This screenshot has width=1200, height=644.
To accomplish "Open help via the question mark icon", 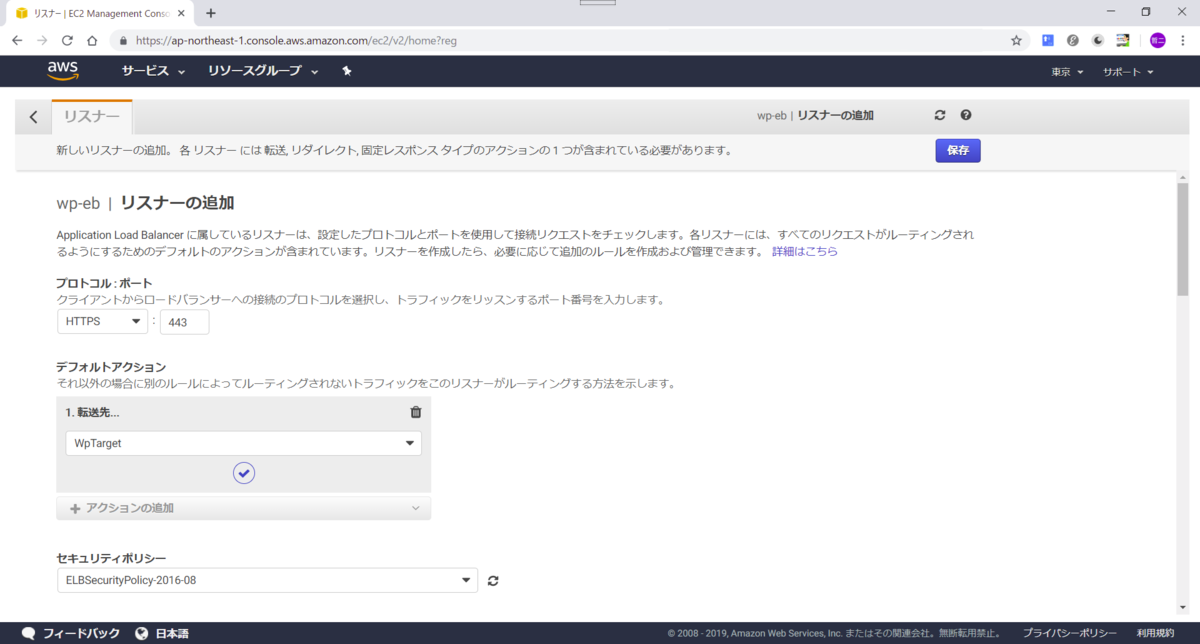I will 965,115.
